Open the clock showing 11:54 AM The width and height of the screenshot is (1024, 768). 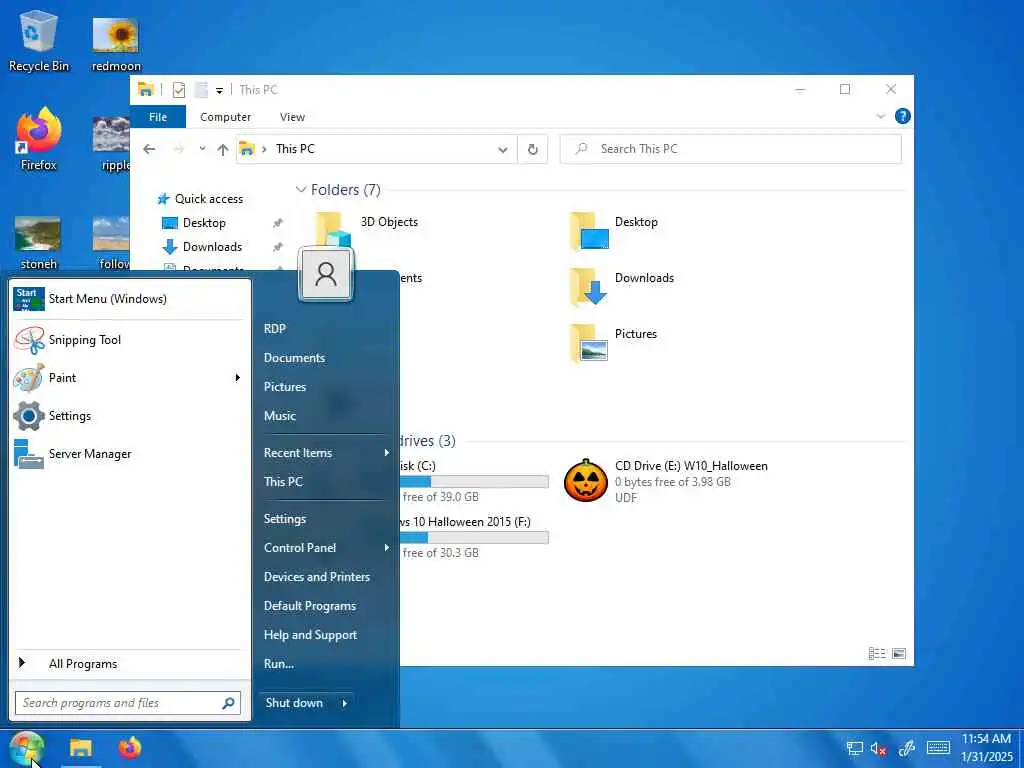(x=986, y=748)
